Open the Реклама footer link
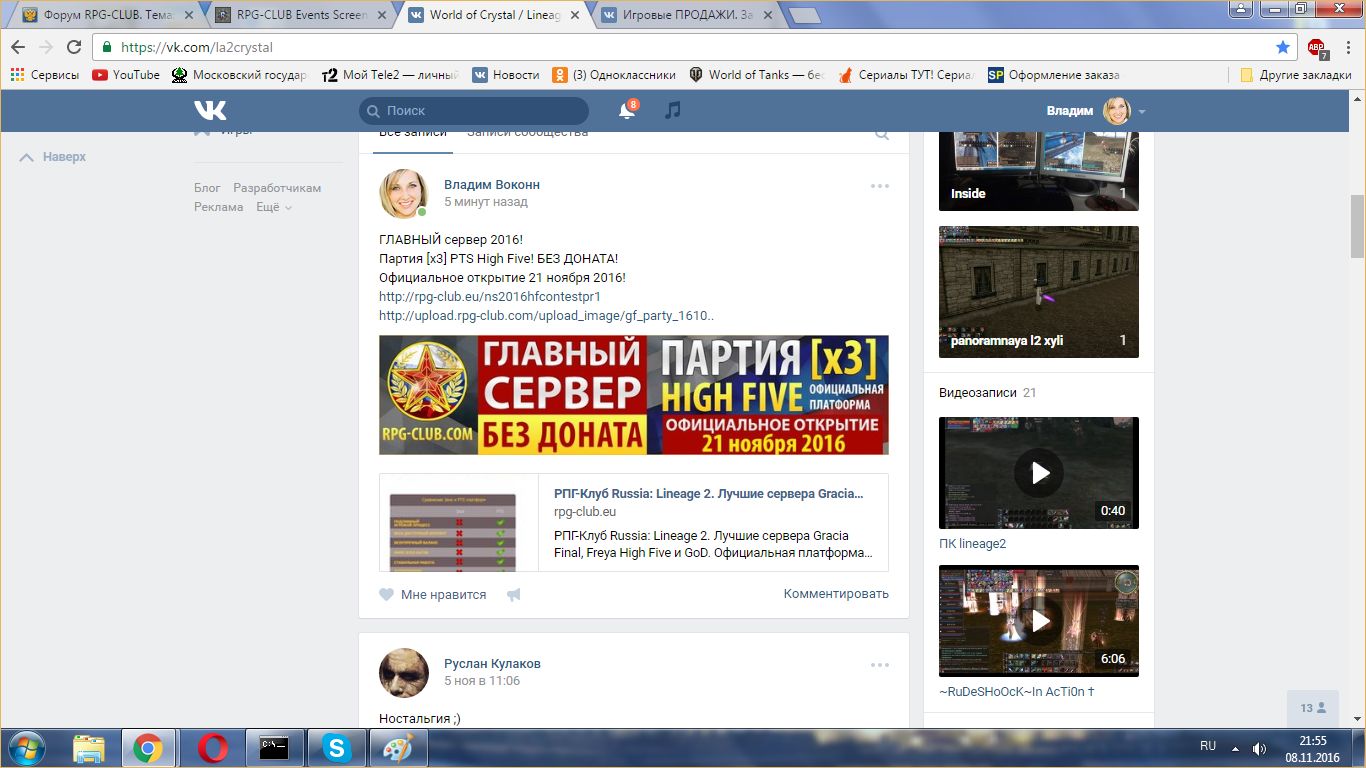The height and width of the screenshot is (768, 1366). point(219,207)
